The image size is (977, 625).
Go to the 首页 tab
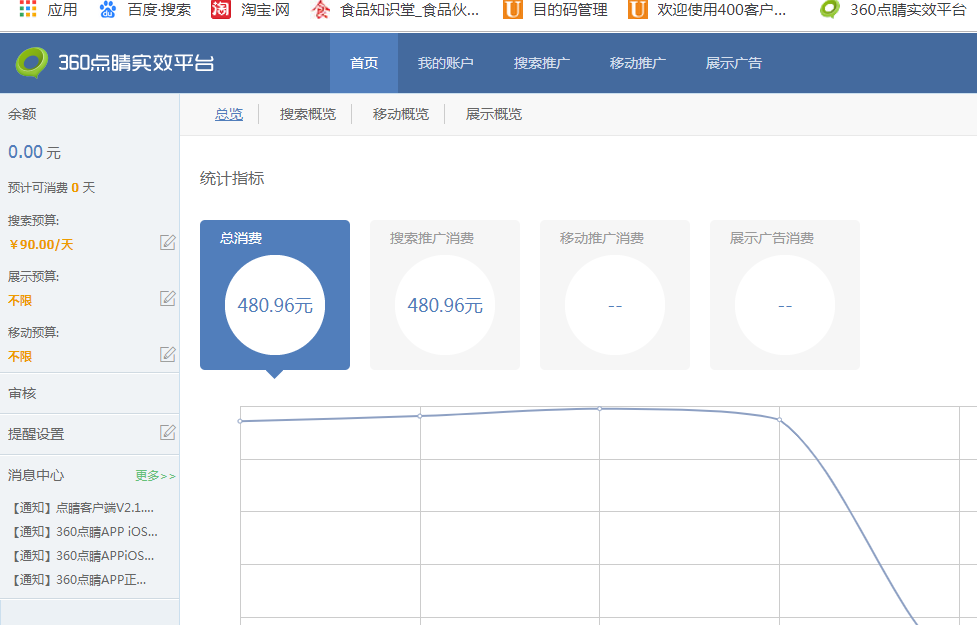(364, 63)
